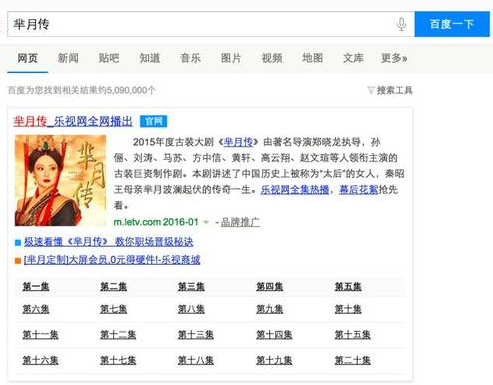Click the 官网 badge next to title
Viewport: 493px width, 385px height.
(153, 121)
